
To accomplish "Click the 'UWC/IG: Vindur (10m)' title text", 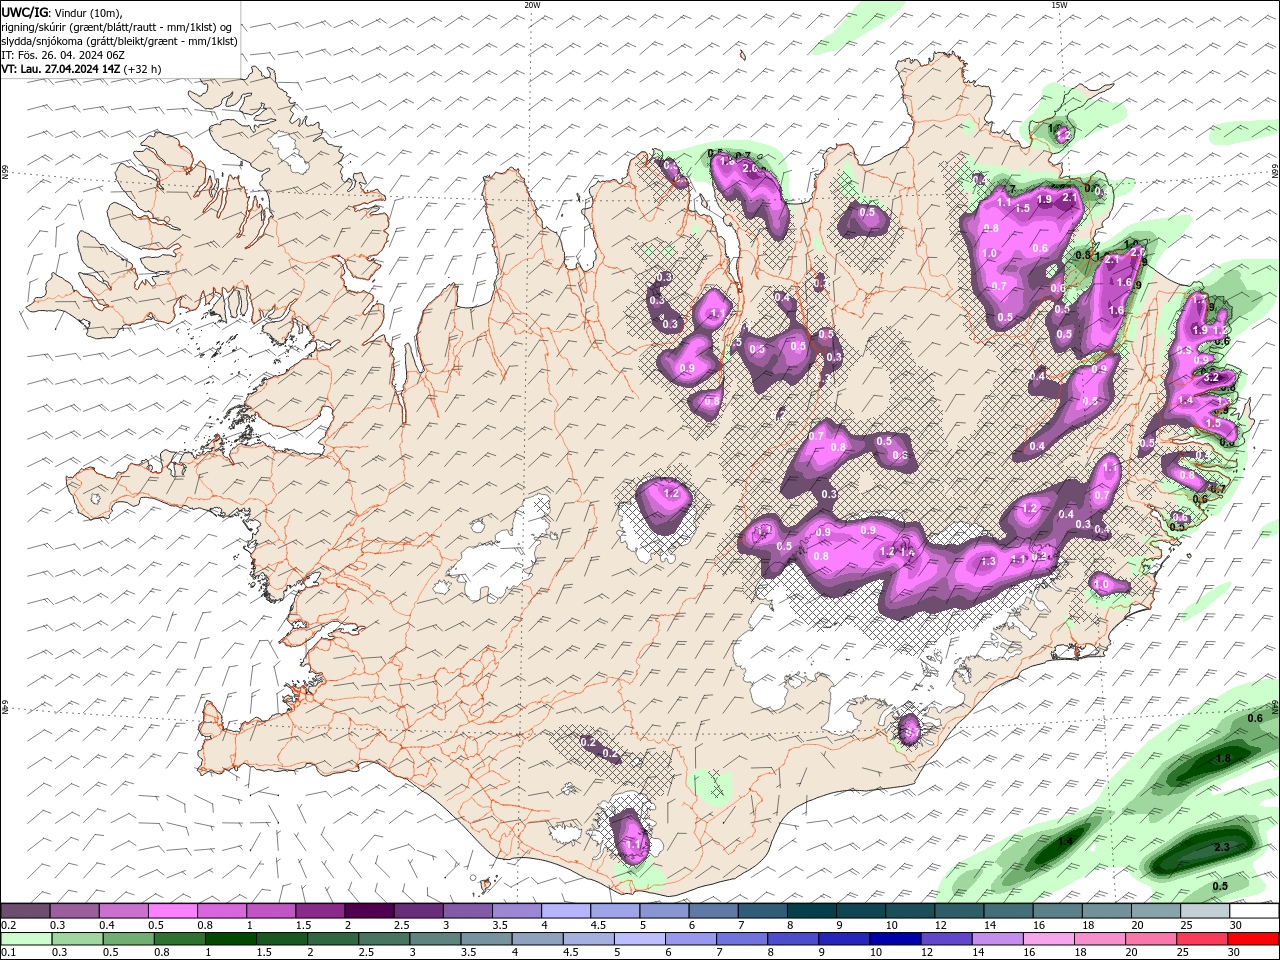I will coord(61,12).
